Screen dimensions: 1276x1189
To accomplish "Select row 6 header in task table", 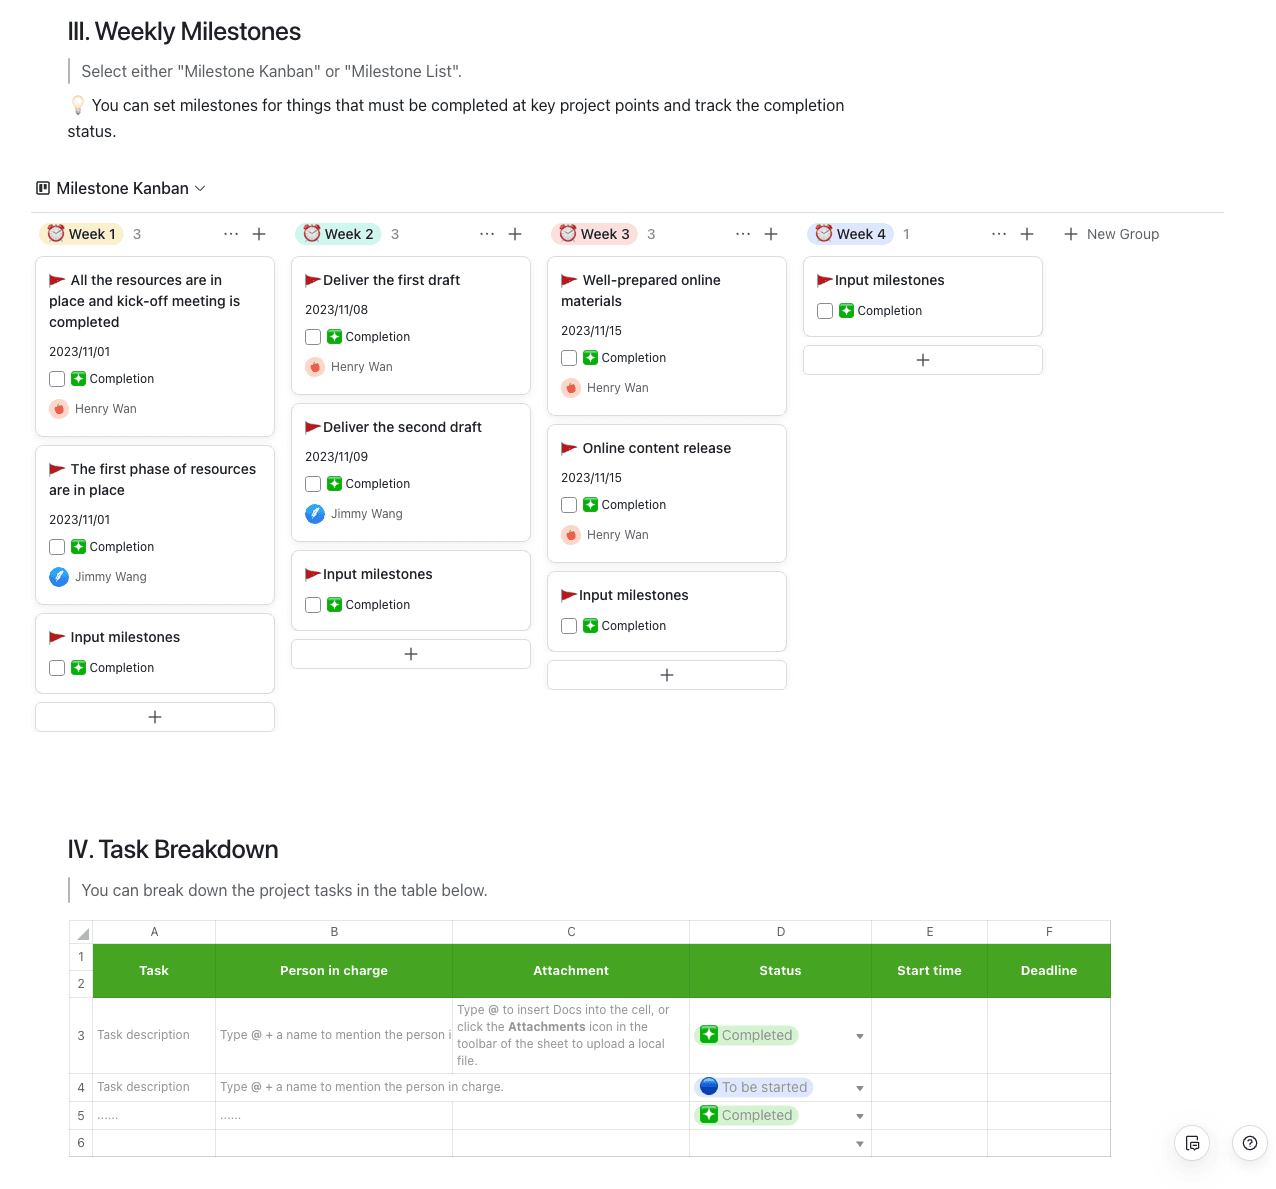I will [x=81, y=1143].
